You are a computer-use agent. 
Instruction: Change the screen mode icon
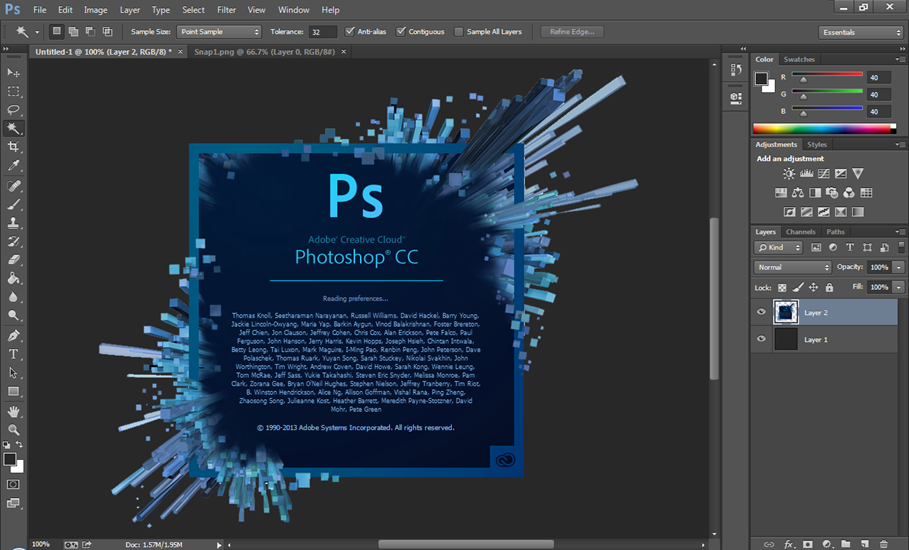click(13, 503)
